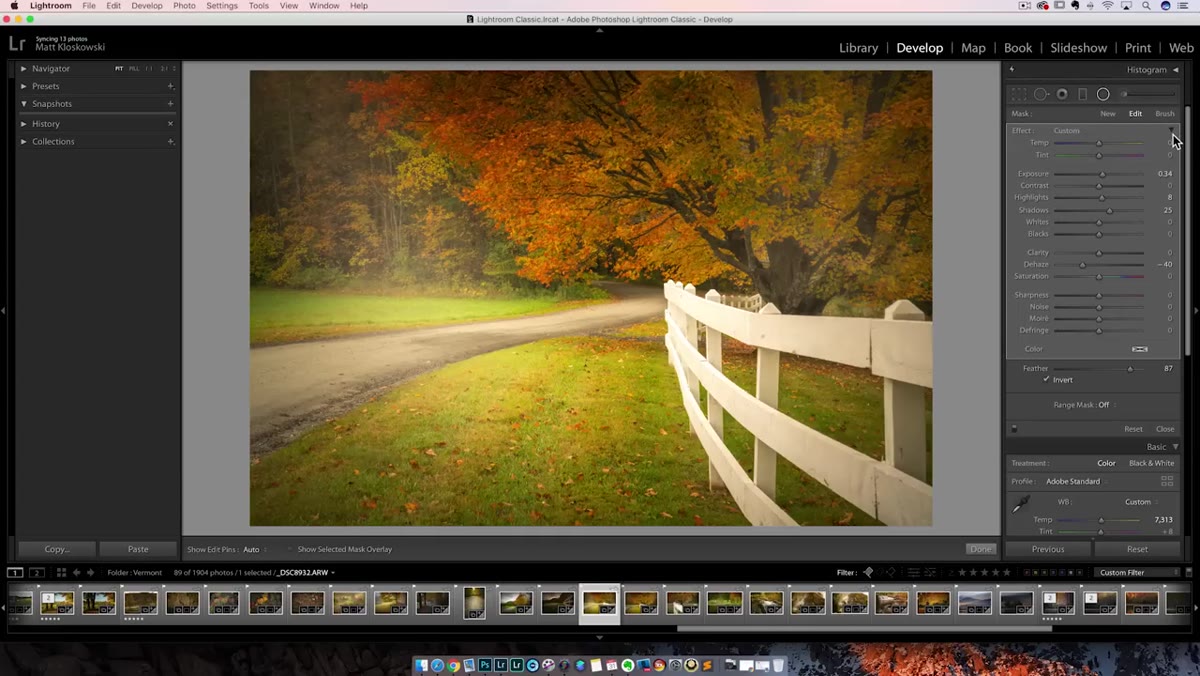Click the Dehaze slider
1200x676 pixels.
(x=1099, y=265)
